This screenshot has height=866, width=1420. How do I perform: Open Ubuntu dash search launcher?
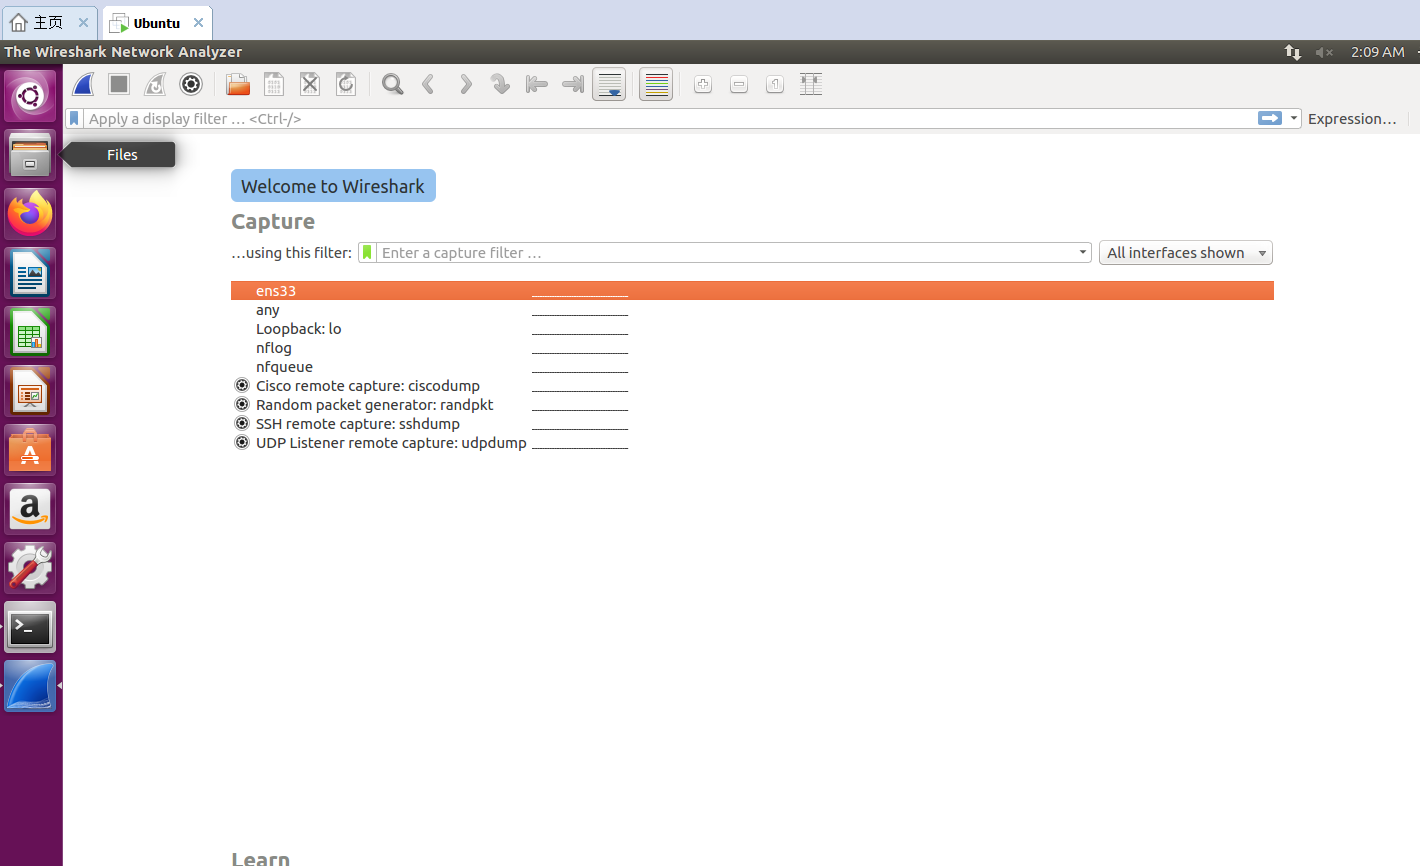[x=30, y=97]
